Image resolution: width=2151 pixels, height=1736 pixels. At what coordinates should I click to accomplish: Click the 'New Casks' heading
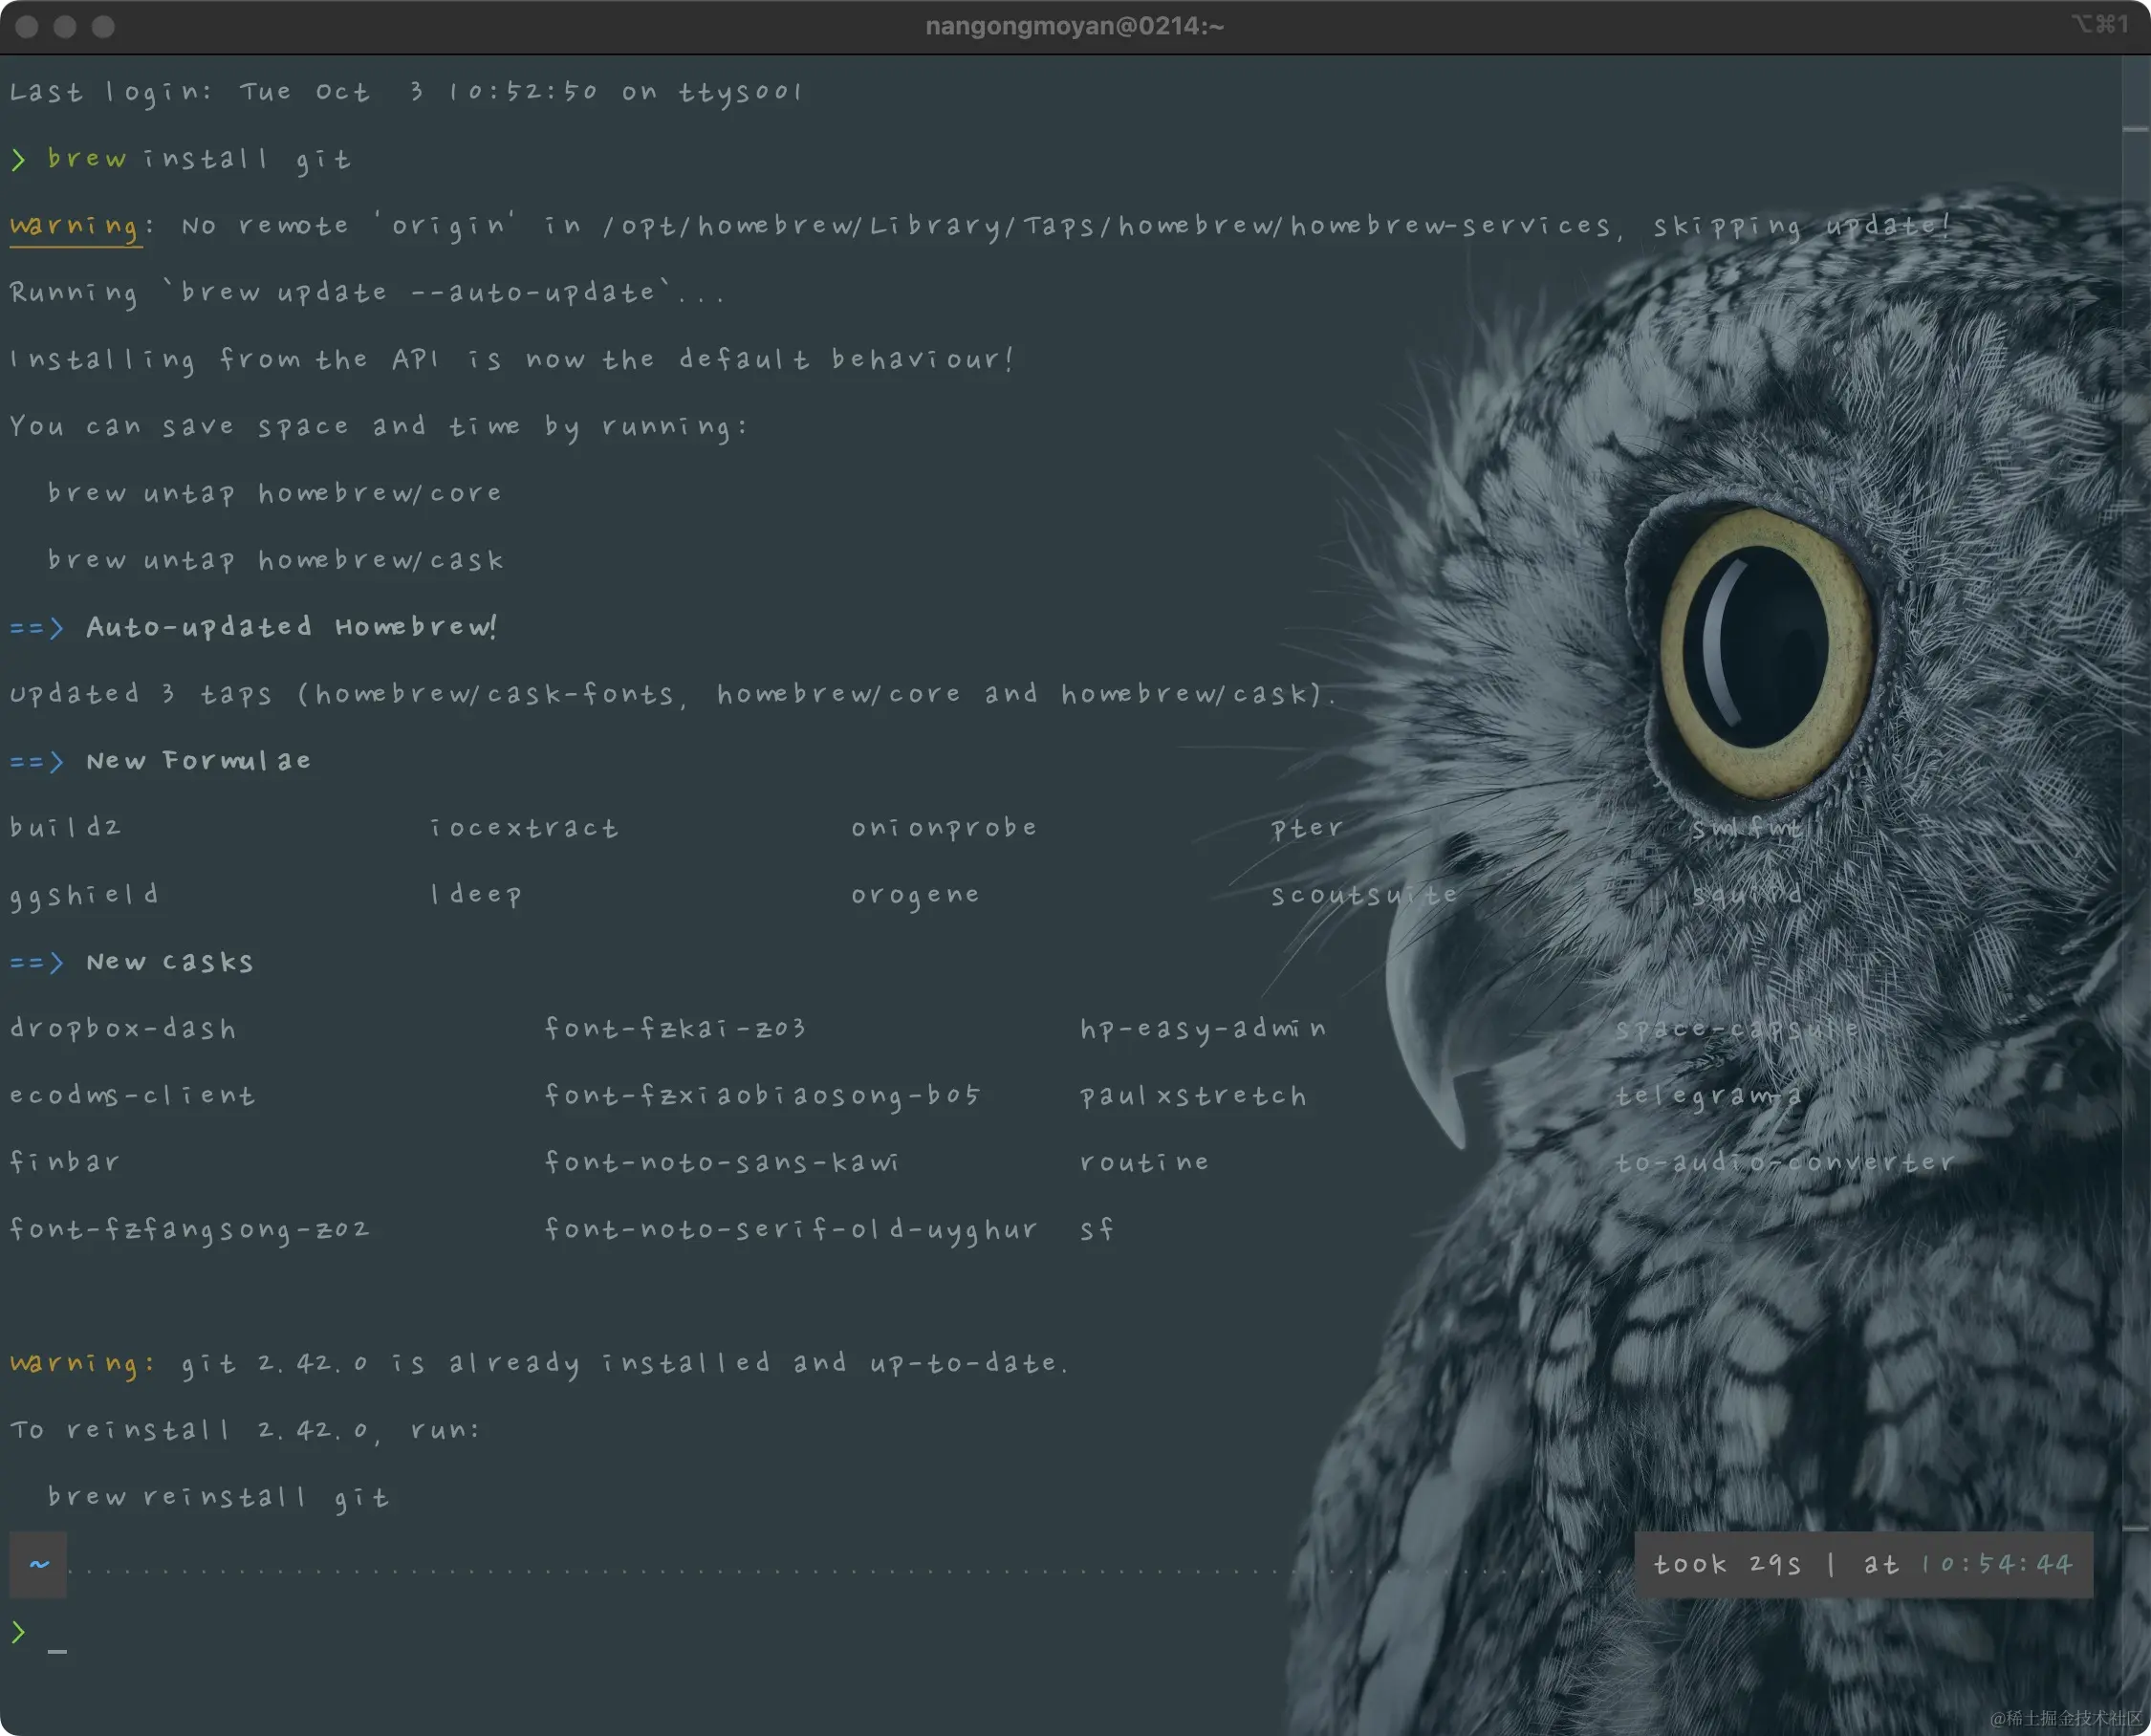tap(169, 962)
